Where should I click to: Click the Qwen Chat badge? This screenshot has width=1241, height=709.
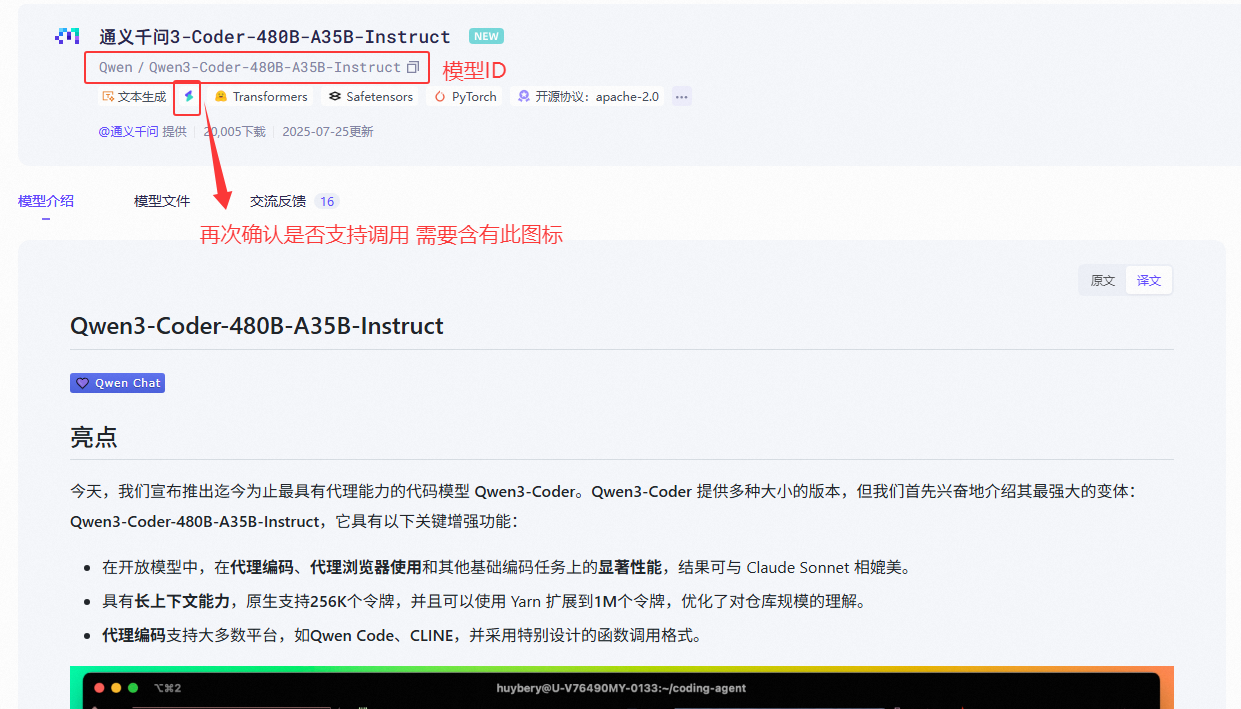[117, 382]
